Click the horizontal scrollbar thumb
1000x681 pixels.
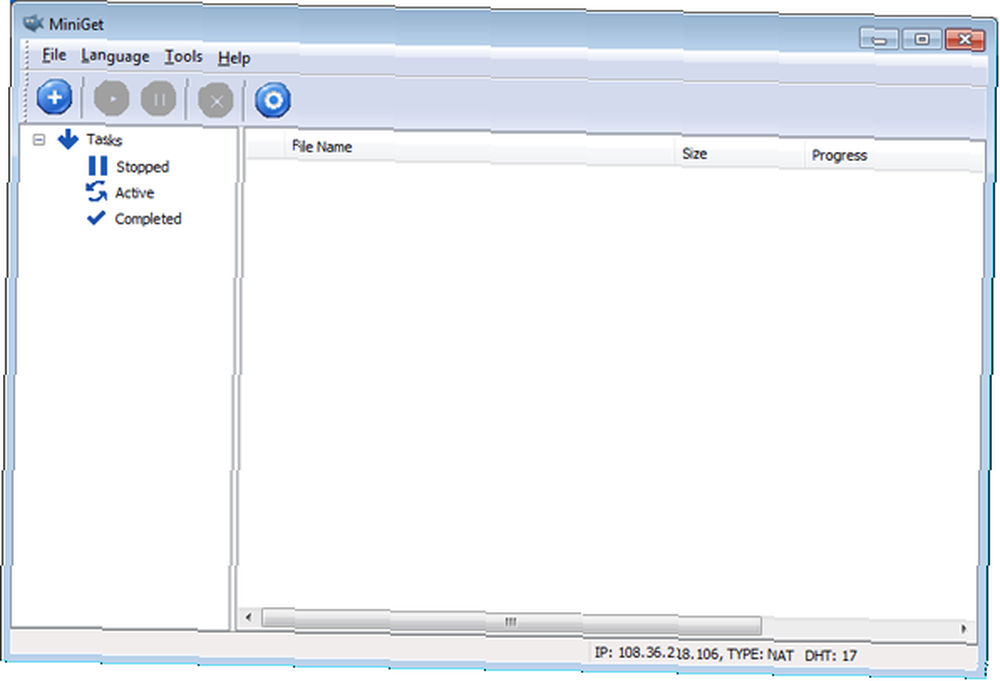point(511,621)
